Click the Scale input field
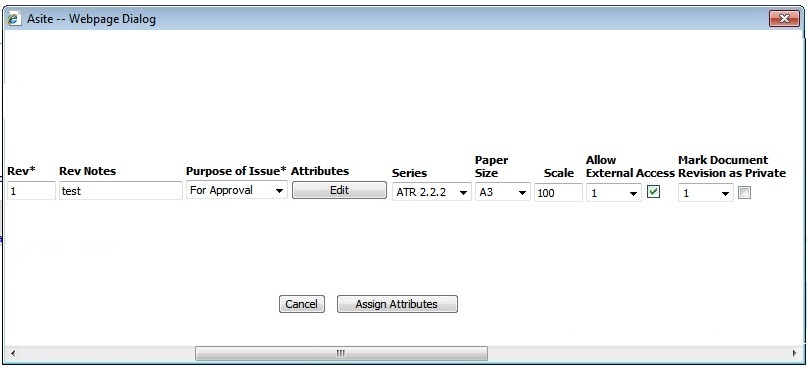 558,193
